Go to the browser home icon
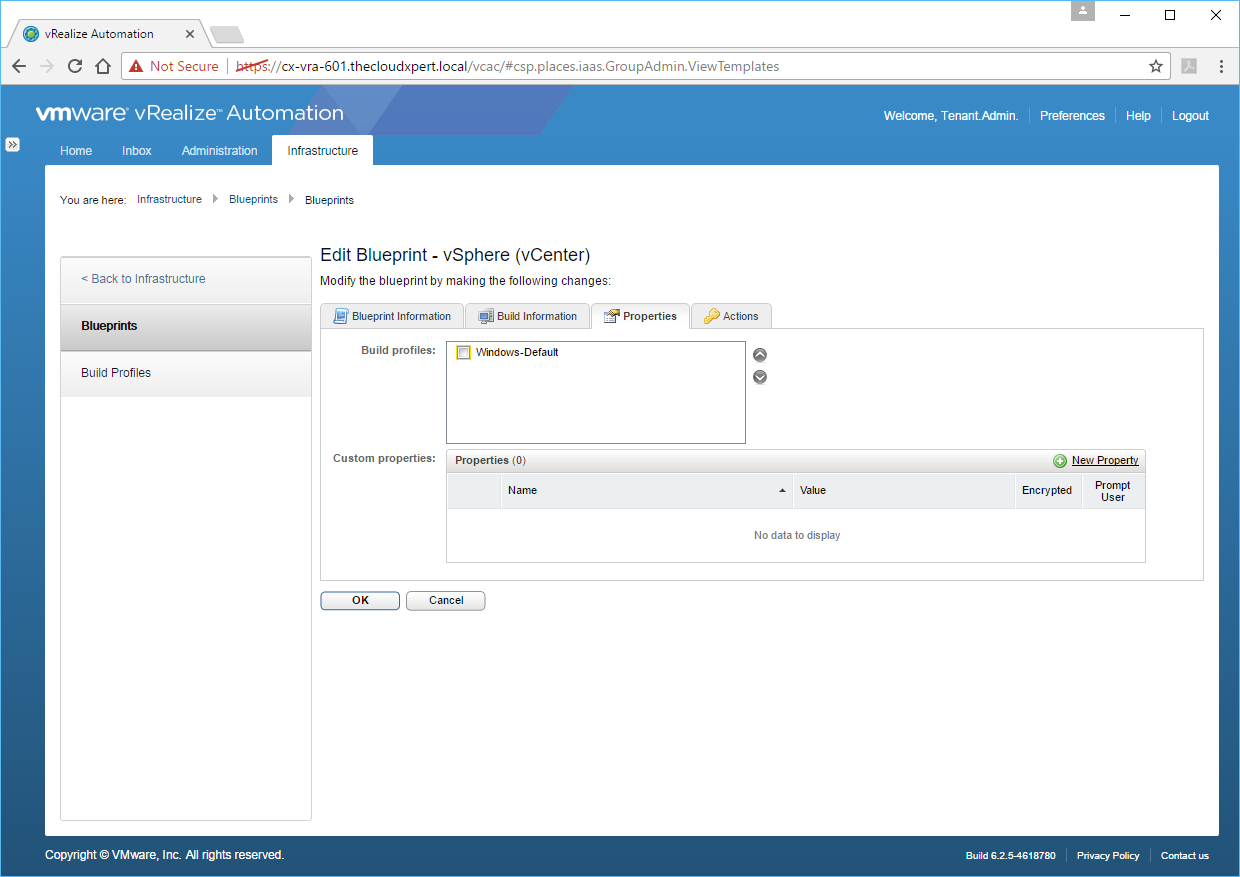This screenshot has height=877, width=1240. [x=102, y=66]
